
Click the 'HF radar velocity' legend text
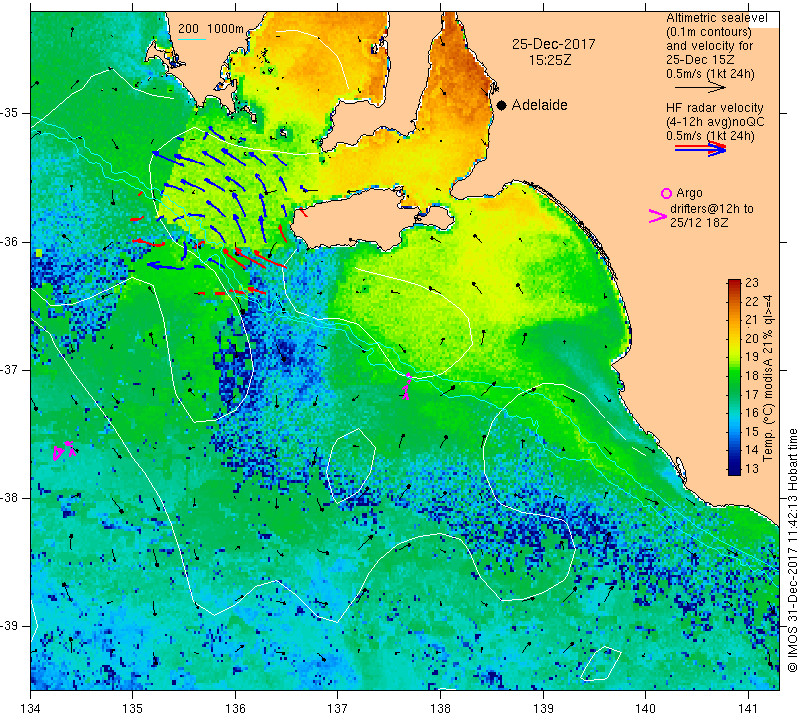coord(714,108)
